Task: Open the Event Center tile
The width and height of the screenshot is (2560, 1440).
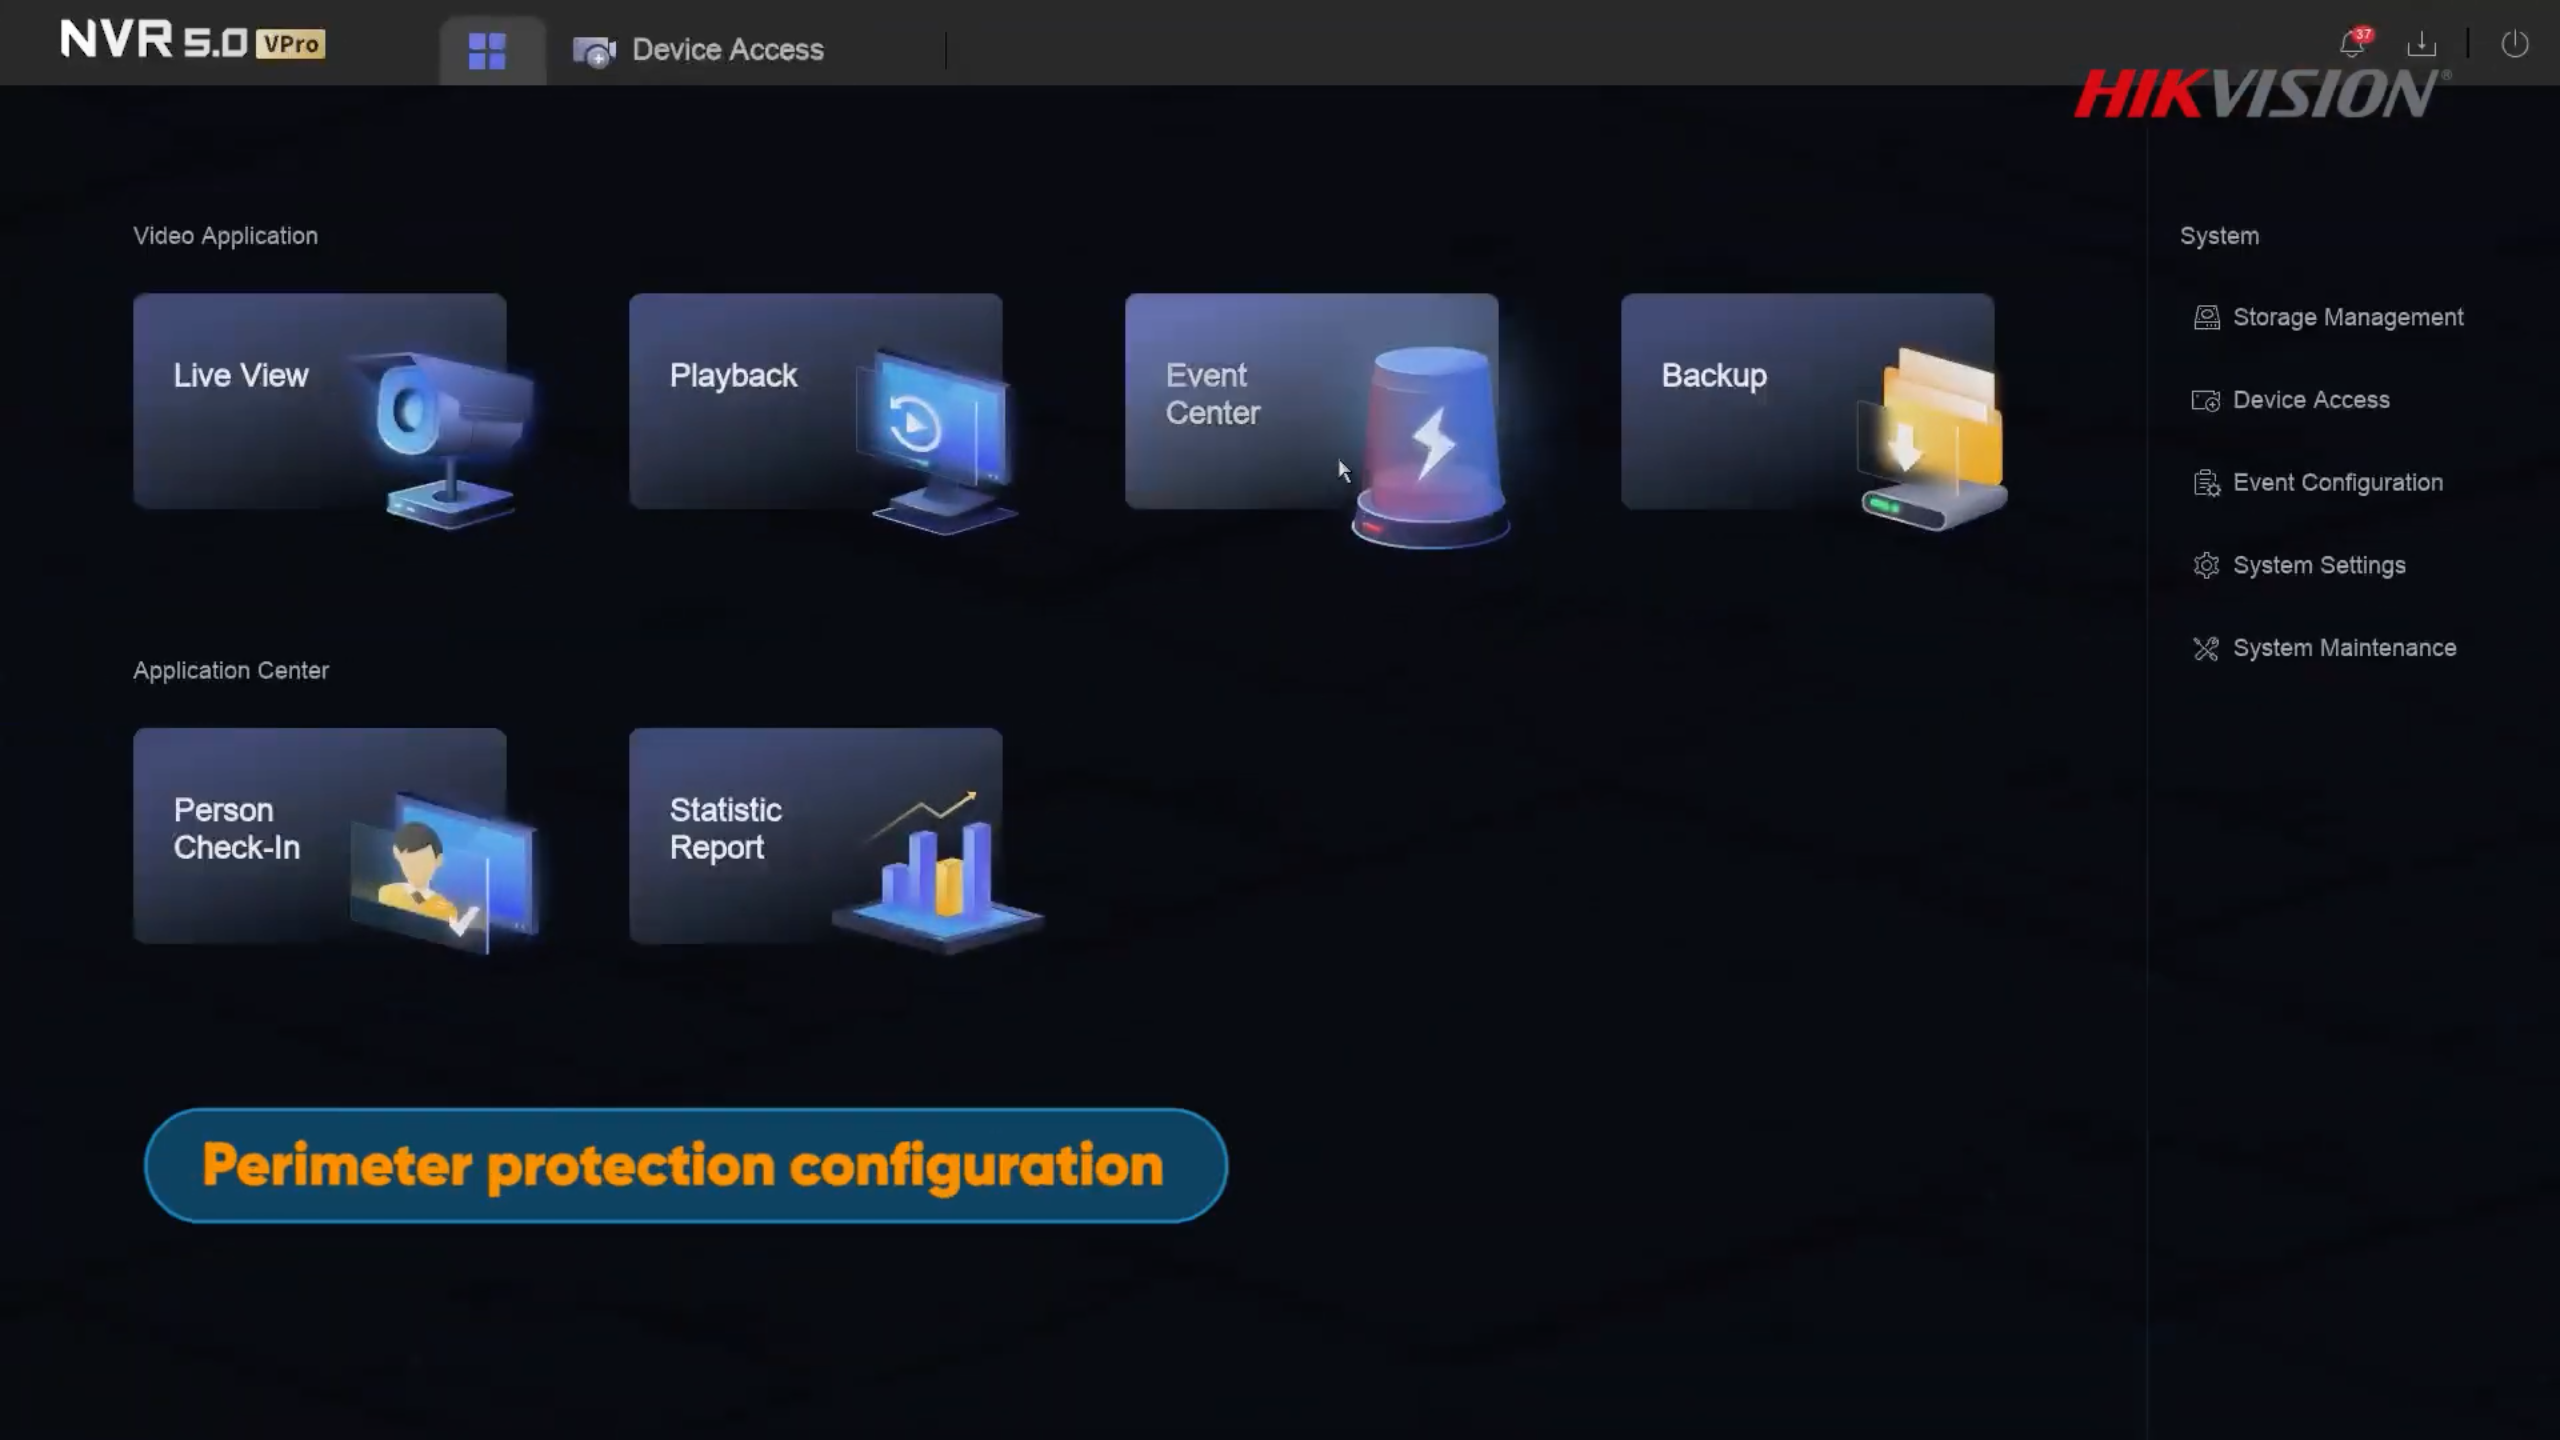Action: point(1311,401)
